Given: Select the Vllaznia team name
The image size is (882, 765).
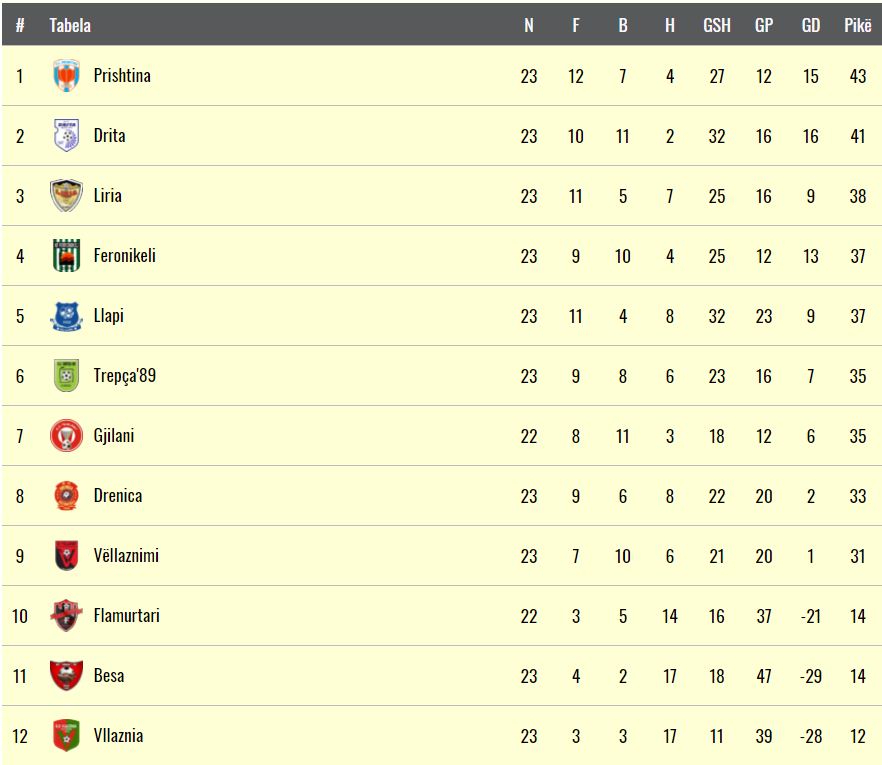Looking at the screenshot, I should 118,735.
